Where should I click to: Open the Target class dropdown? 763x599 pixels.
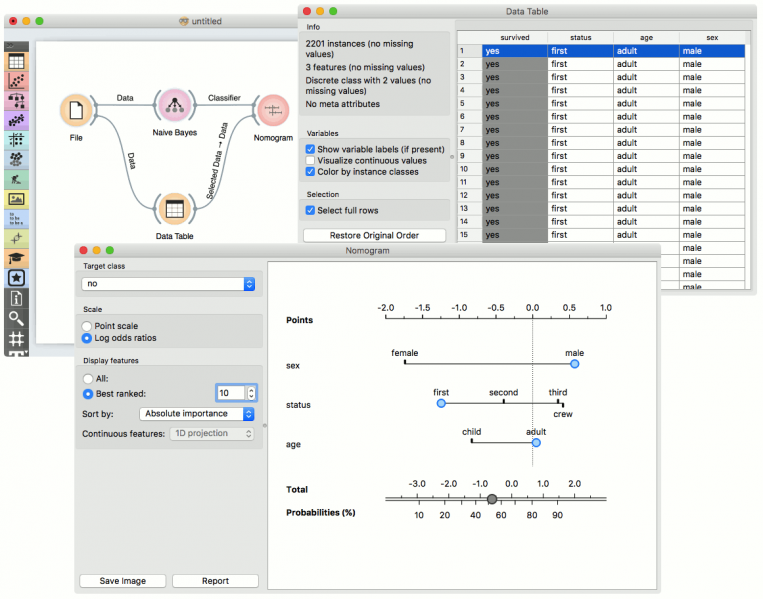(169, 284)
